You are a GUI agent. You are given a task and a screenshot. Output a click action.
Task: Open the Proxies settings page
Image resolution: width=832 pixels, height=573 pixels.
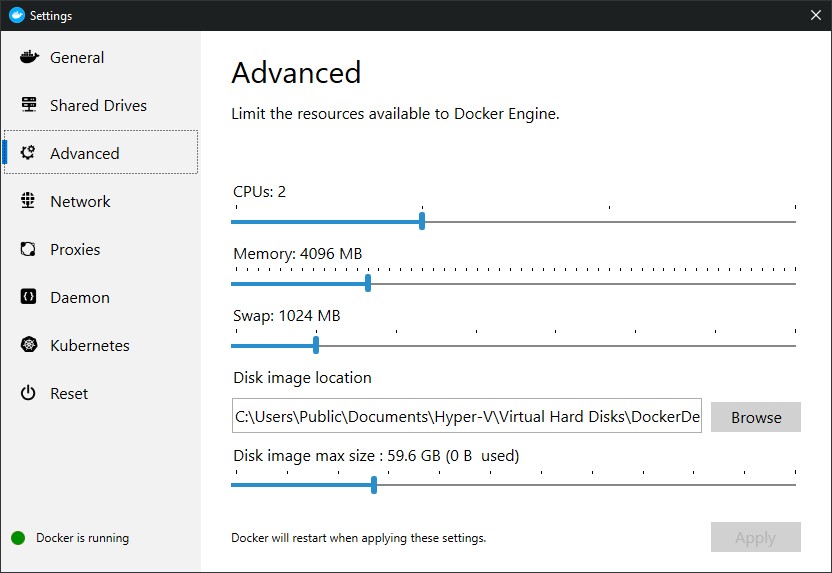[101, 249]
